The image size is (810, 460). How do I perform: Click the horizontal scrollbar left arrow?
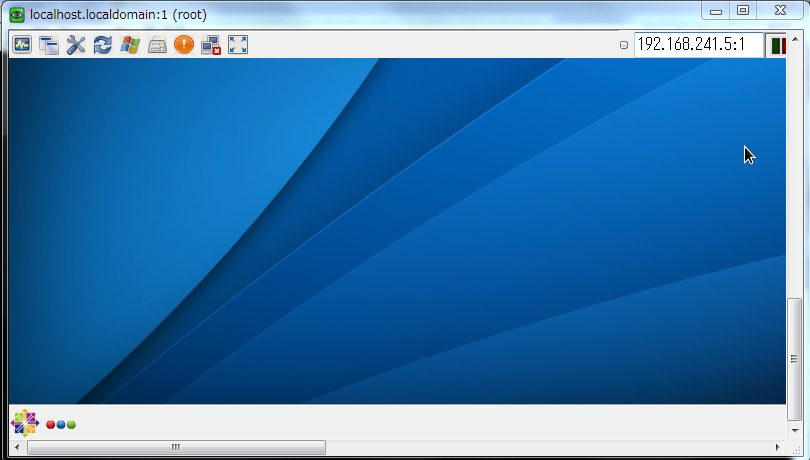coord(17,447)
